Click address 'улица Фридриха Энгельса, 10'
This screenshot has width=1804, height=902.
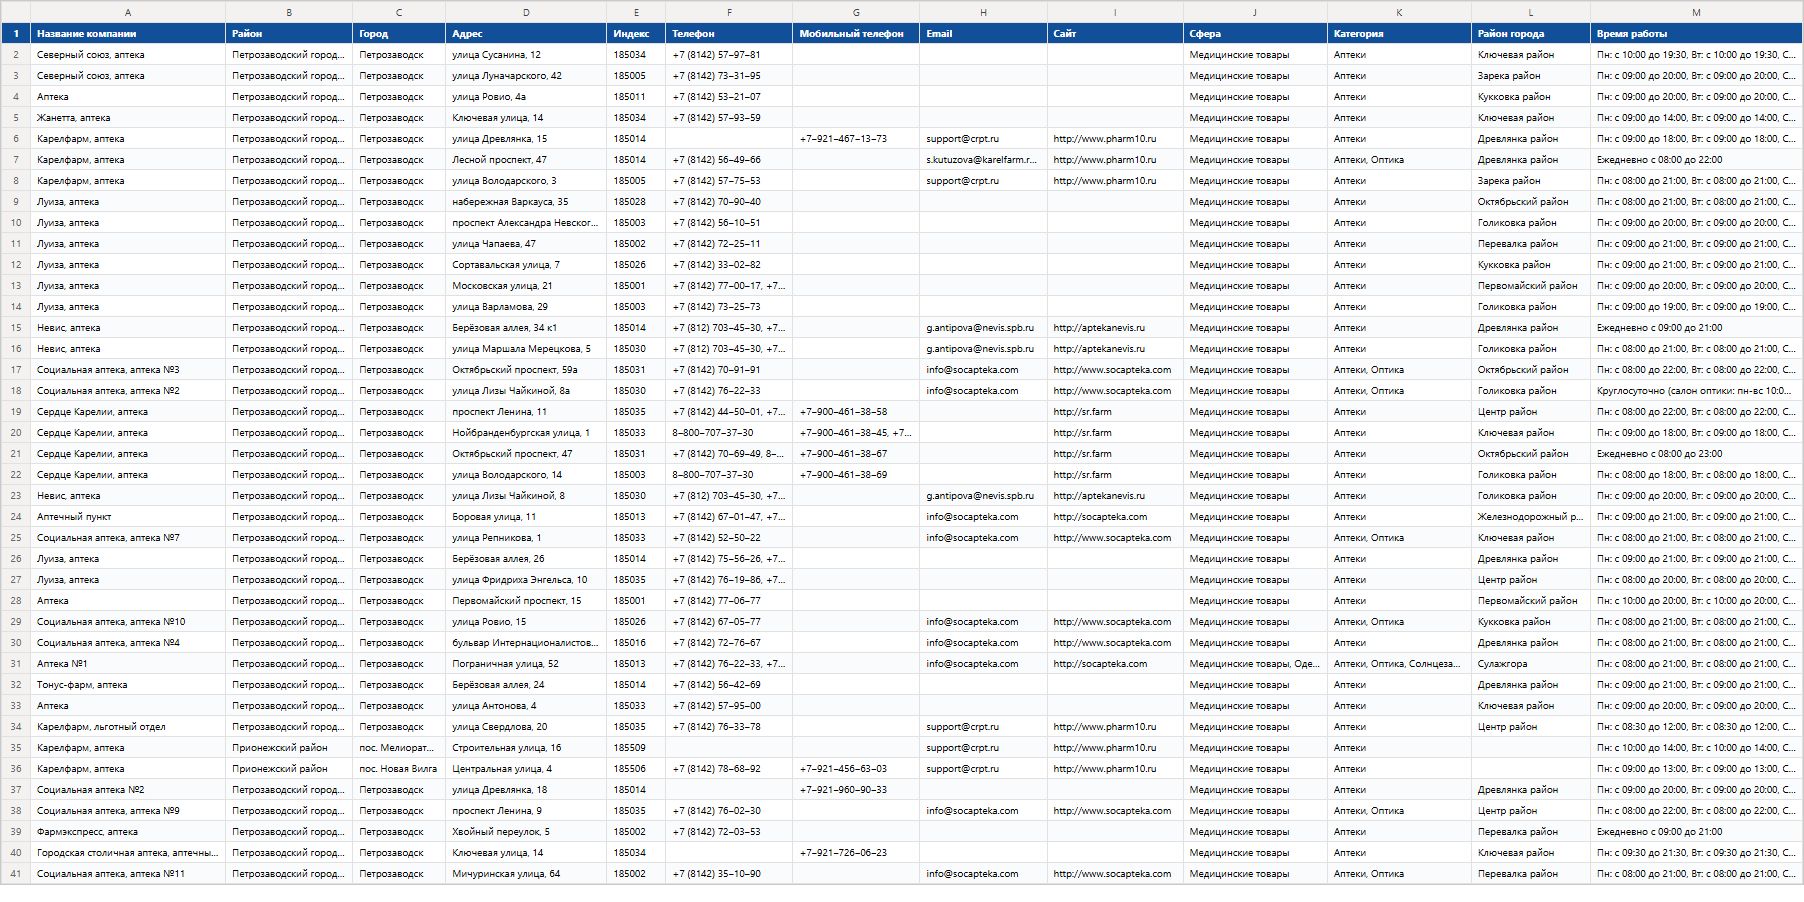pos(526,580)
